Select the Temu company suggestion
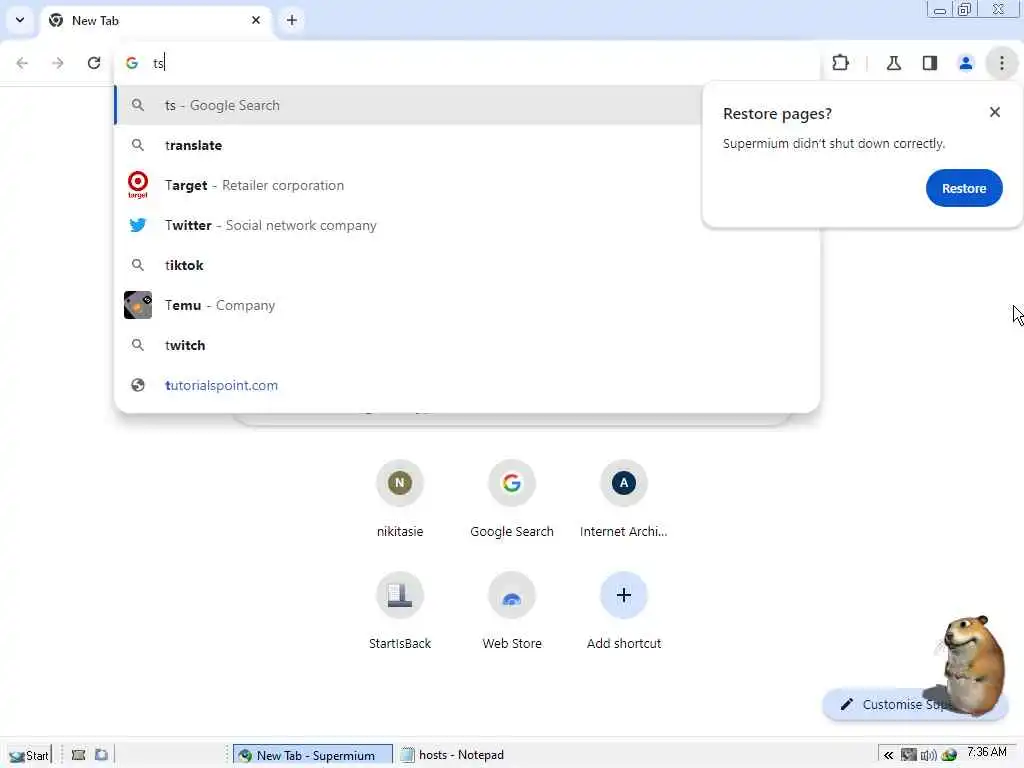 tap(467, 305)
